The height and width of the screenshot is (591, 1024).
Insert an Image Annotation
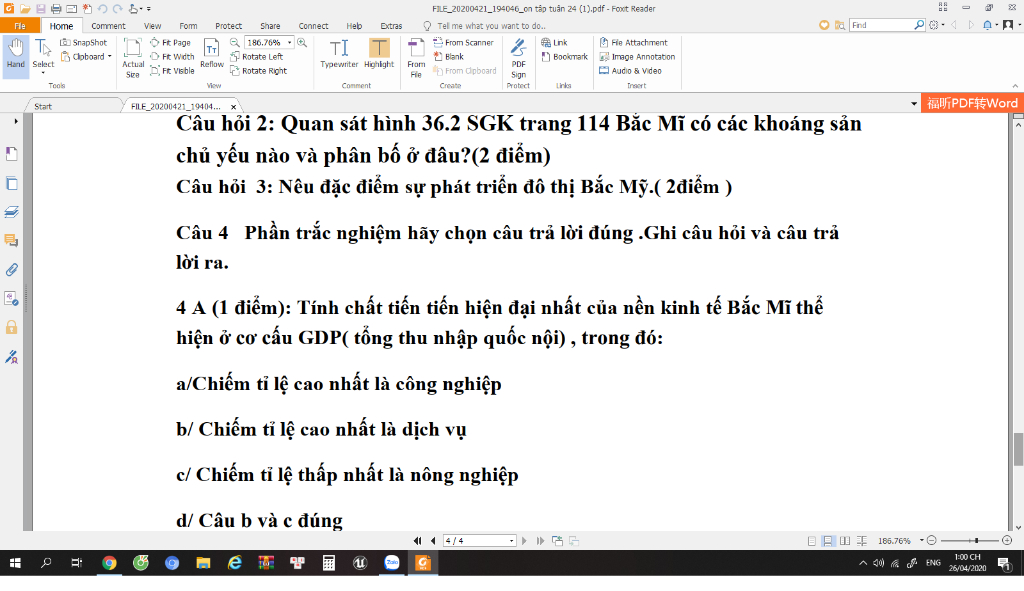(x=637, y=57)
